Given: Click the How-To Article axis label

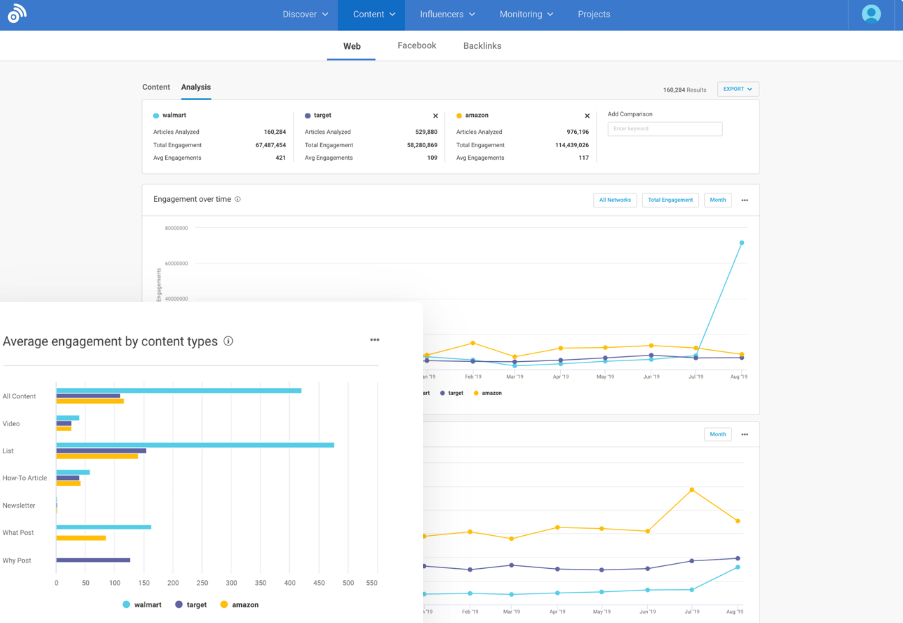Looking at the screenshot, I should (25, 478).
